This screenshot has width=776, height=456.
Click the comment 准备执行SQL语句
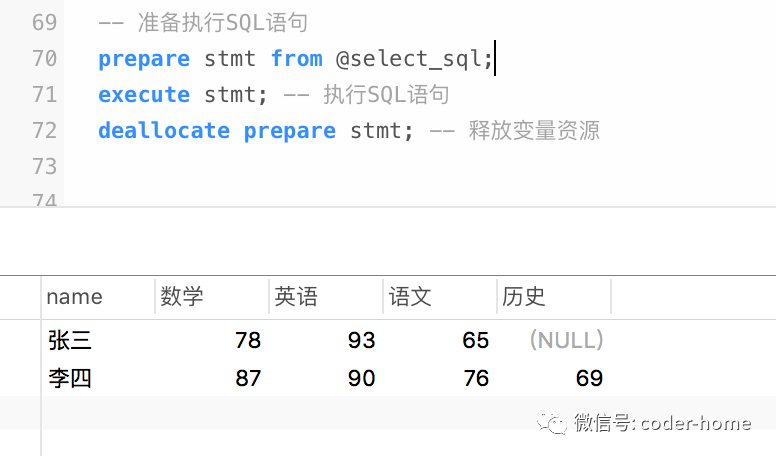pyautogui.click(x=222, y=23)
